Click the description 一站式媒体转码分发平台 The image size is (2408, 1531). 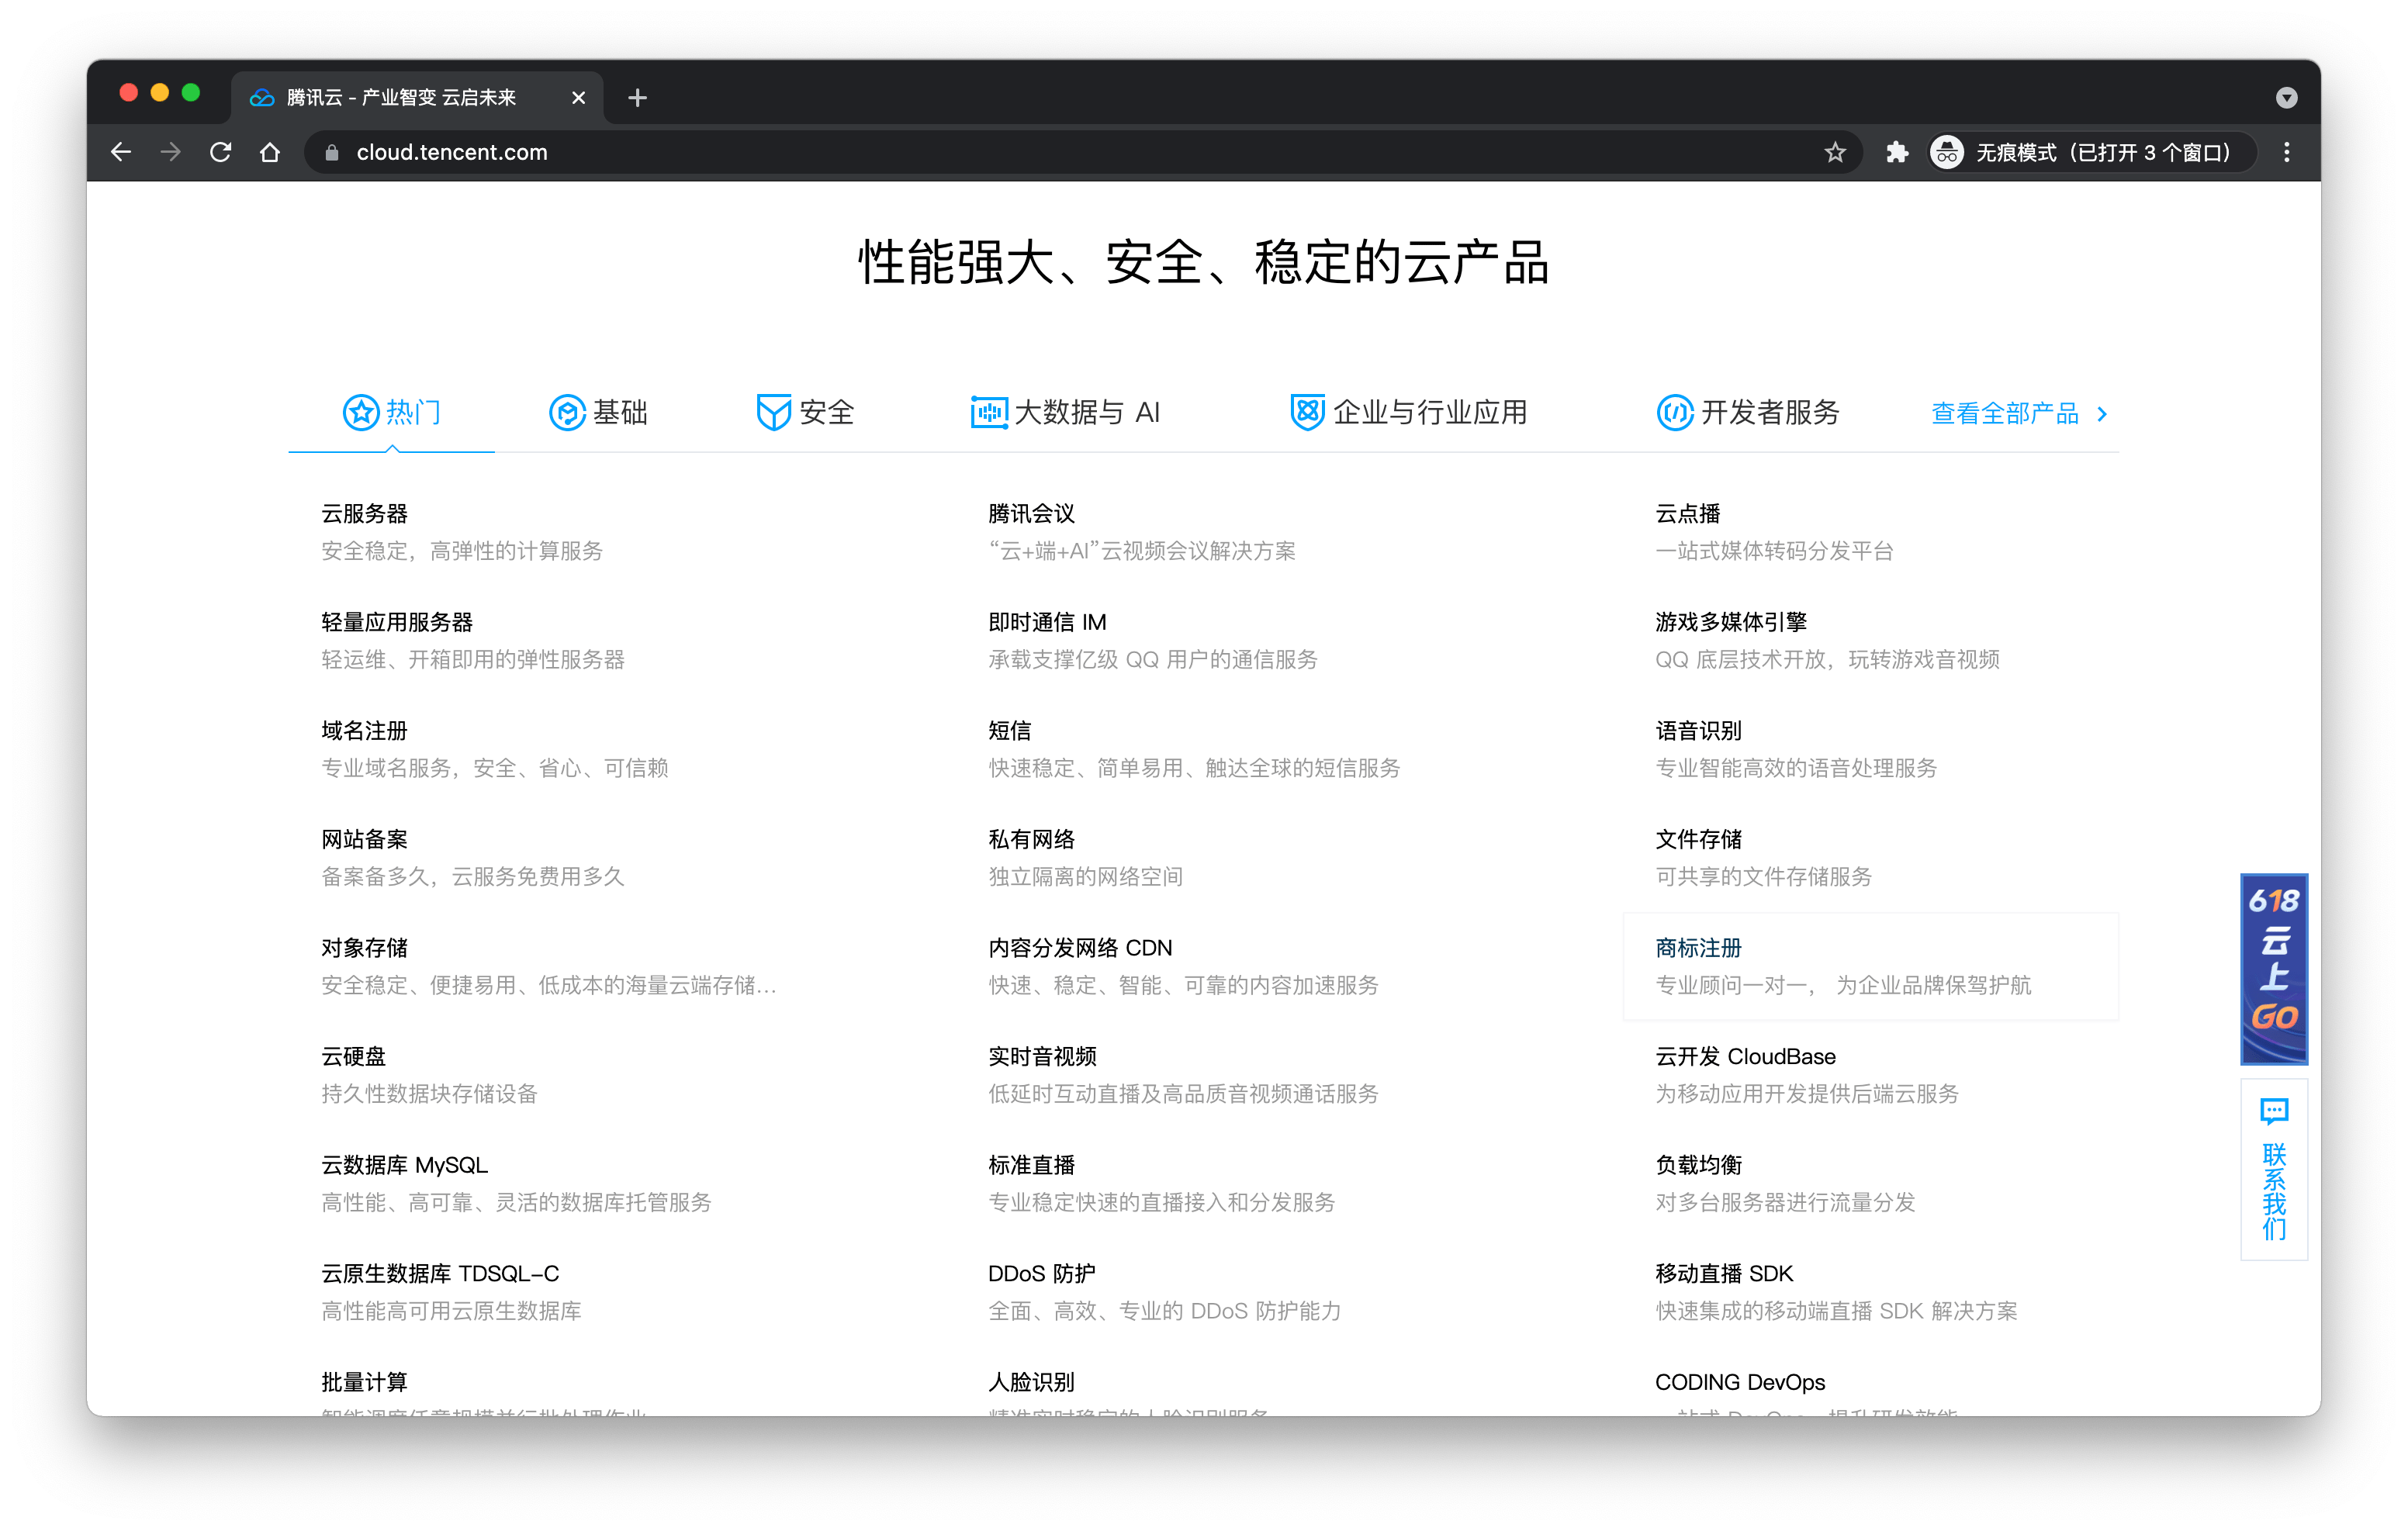click(1774, 551)
